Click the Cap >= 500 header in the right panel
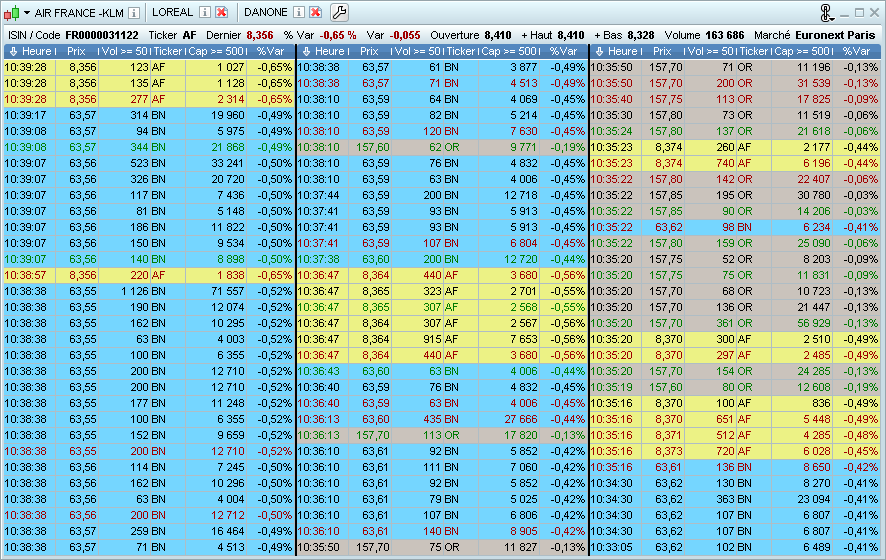 tap(802, 51)
